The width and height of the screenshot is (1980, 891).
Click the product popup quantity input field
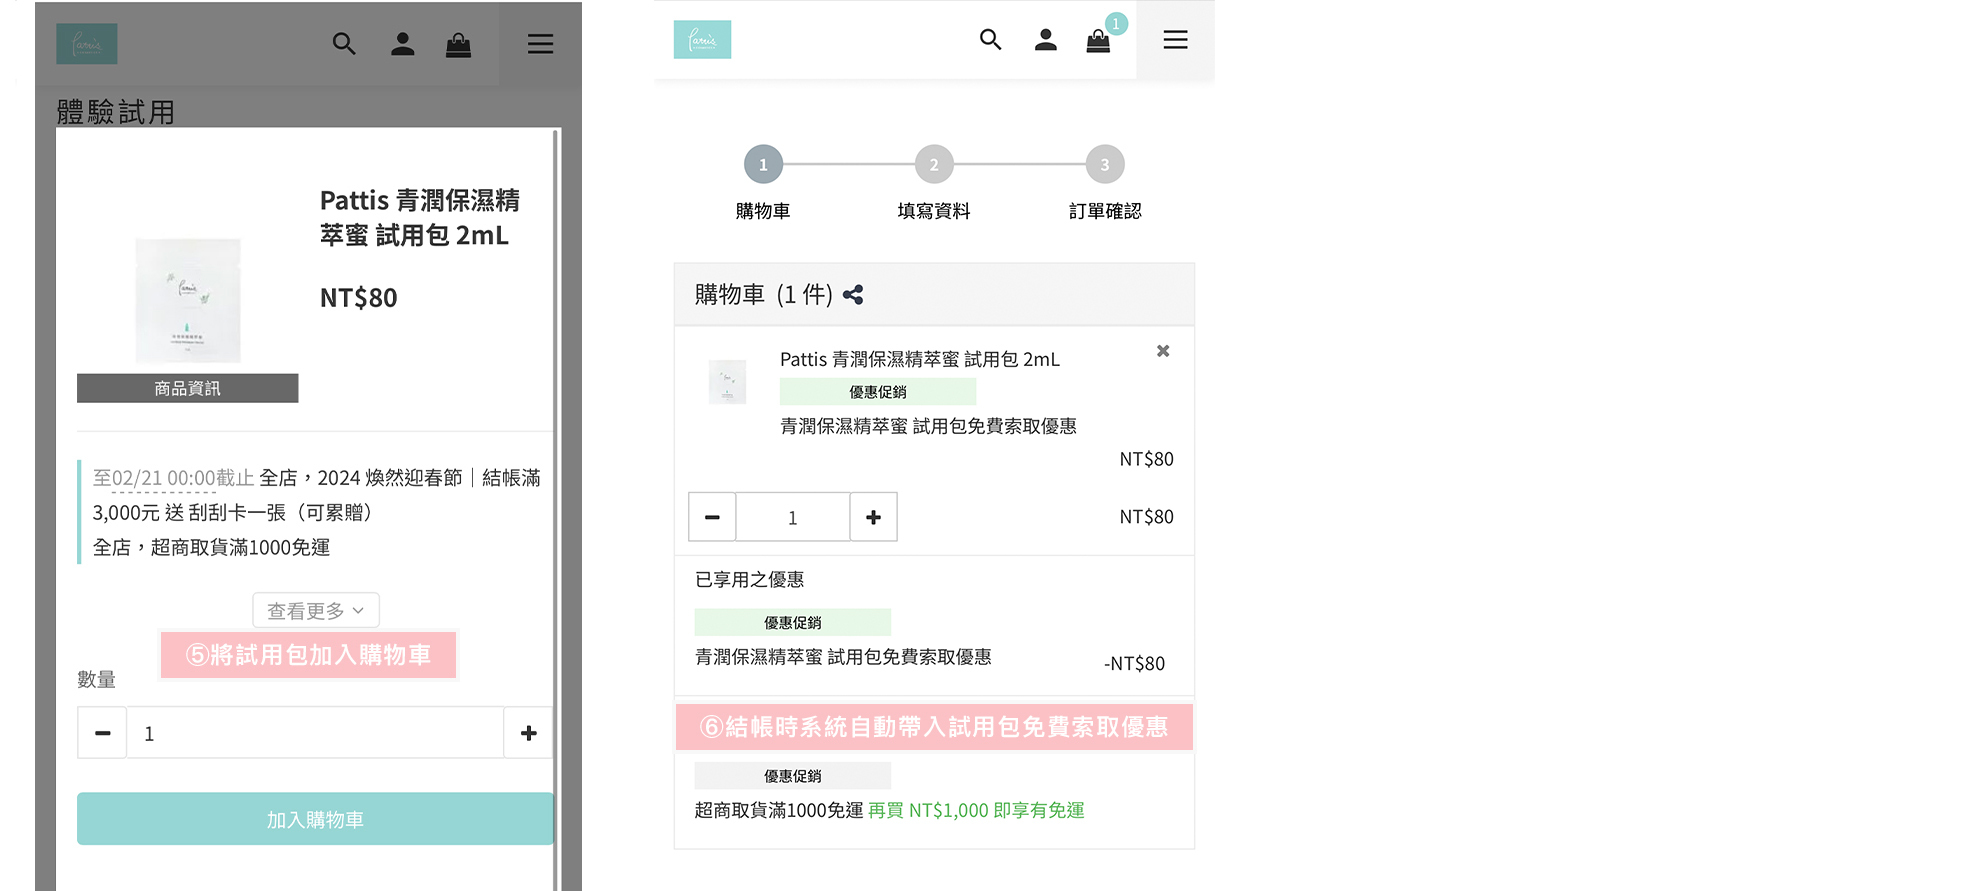point(314,733)
